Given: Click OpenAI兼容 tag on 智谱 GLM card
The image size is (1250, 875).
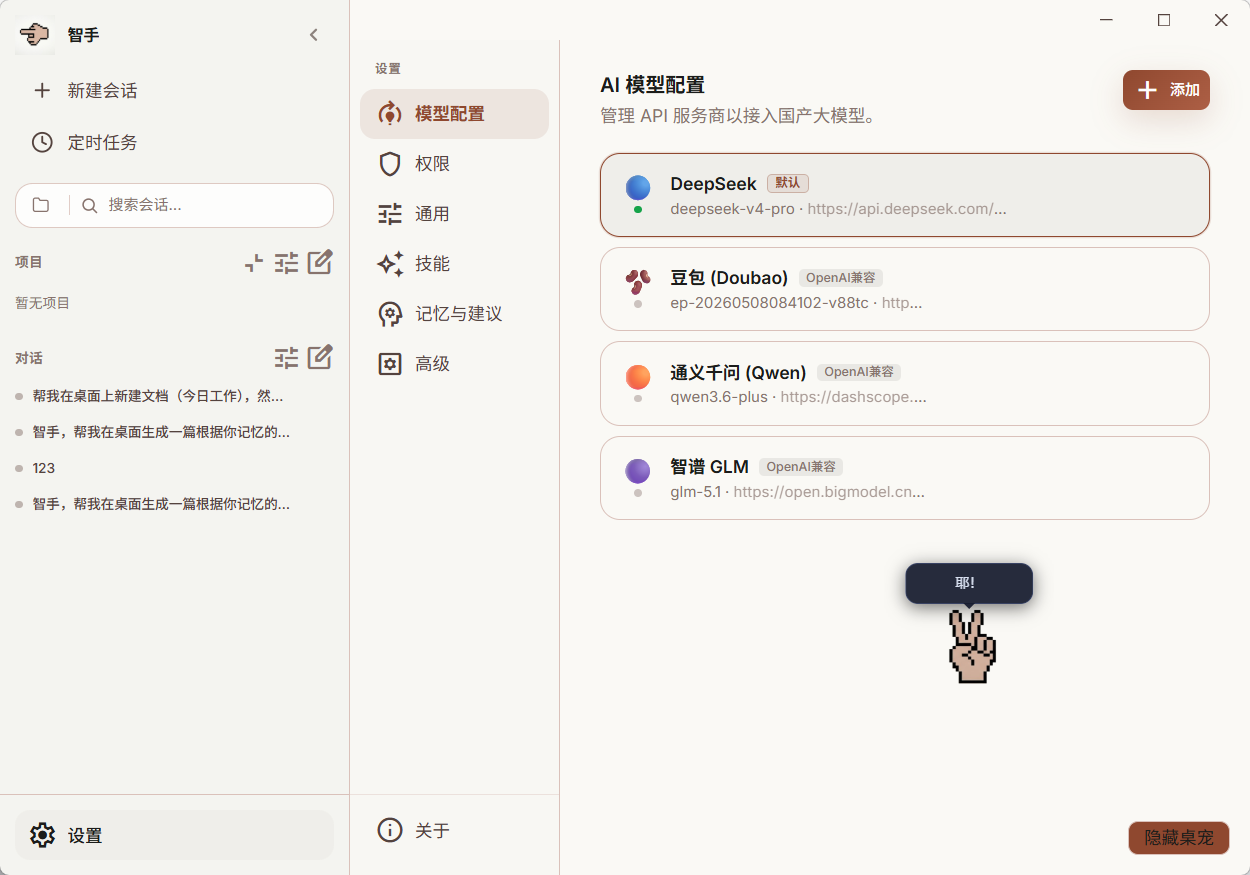Looking at the screenshot, I should (801, 467).
